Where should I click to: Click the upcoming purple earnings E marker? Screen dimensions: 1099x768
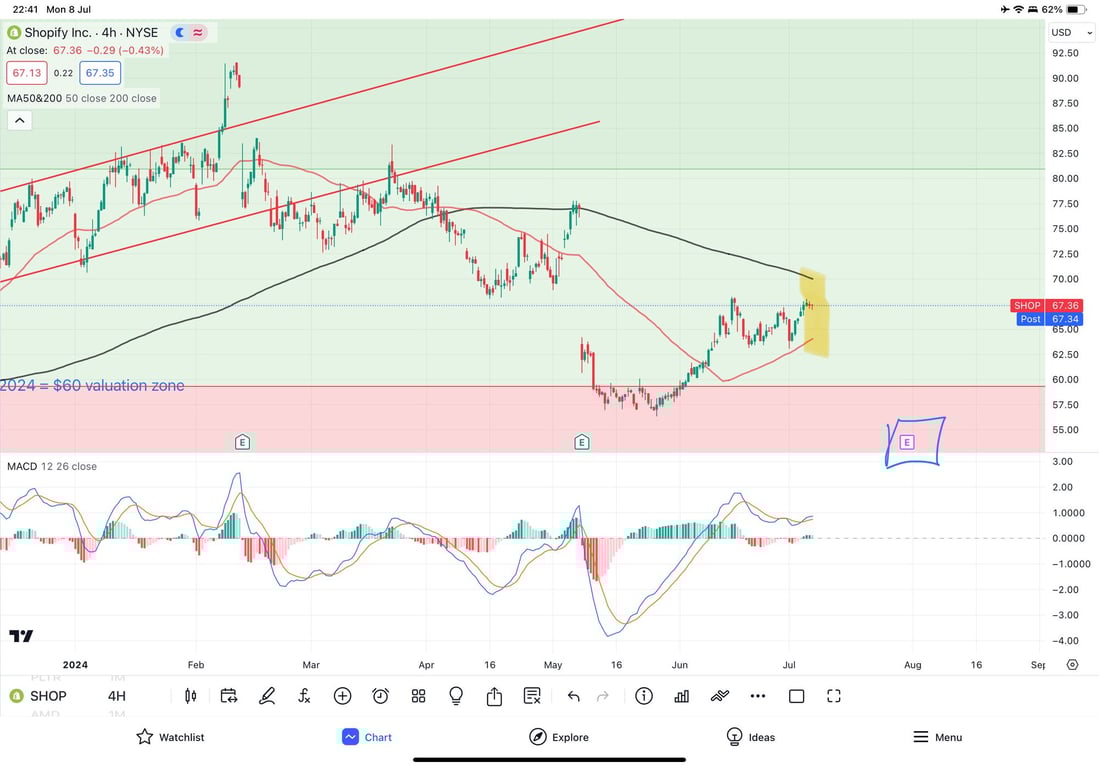coord(907,442)
